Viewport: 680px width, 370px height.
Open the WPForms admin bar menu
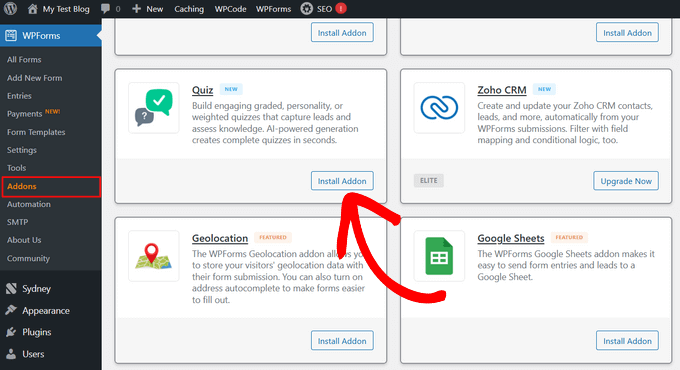[273, 9]
